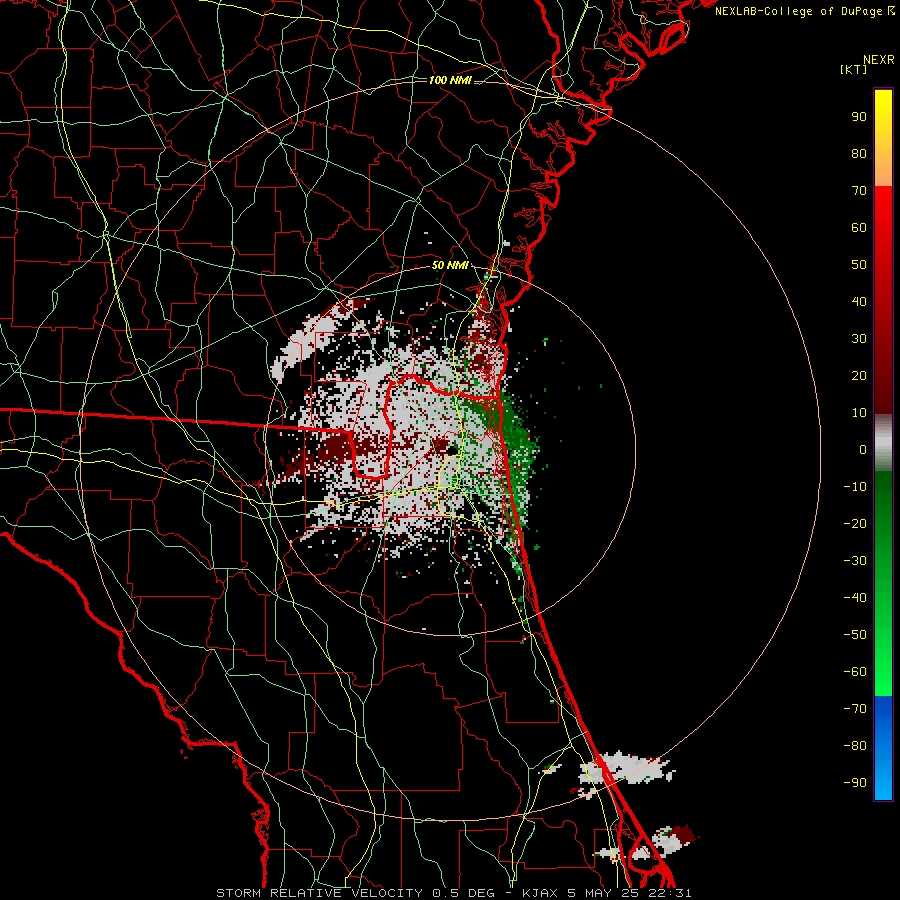This screenshot has width=900, height=900.
Task: Click the -90 scale label
Action: tap(855, 783)
